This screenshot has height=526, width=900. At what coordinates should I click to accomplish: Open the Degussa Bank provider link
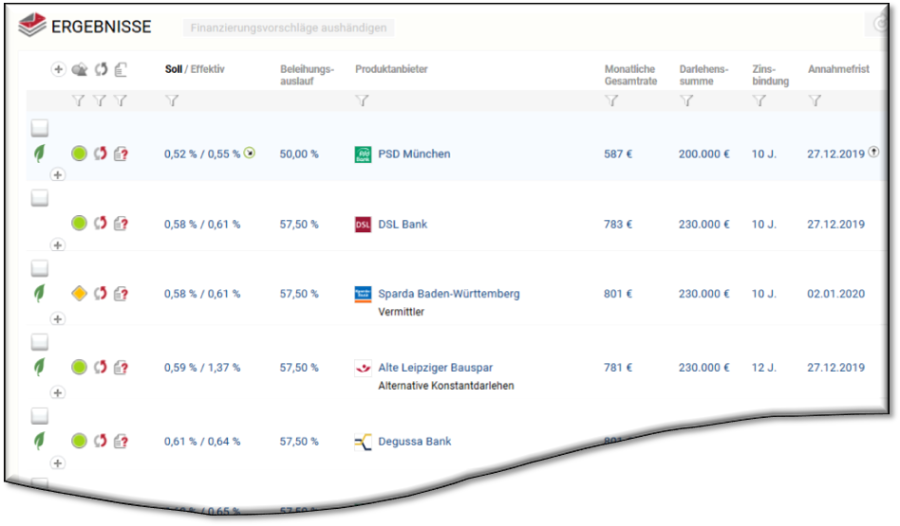tap(414, 441)
